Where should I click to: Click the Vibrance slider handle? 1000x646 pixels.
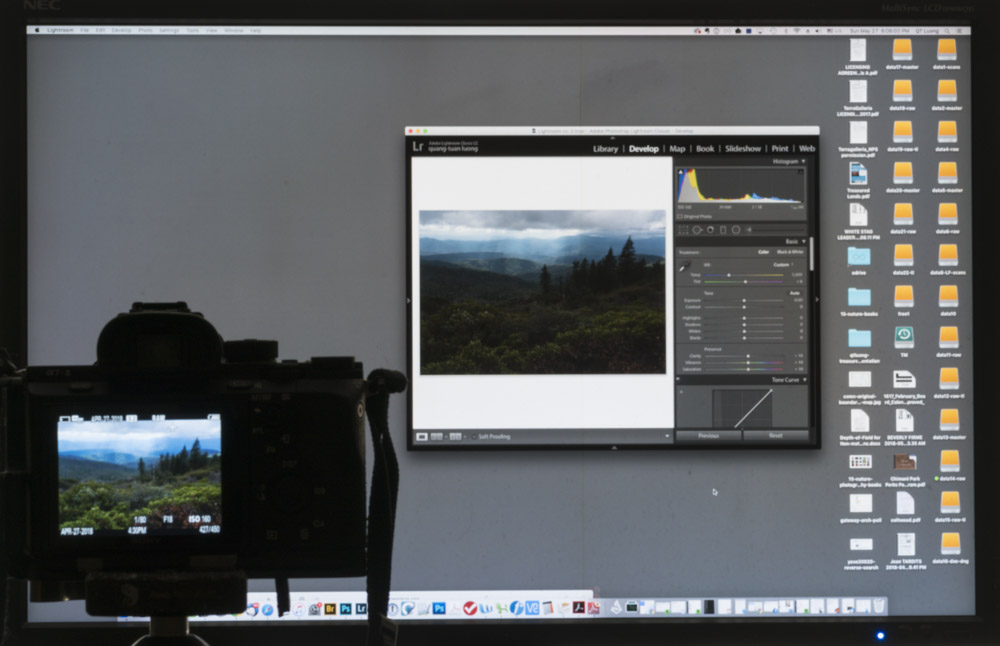click(x=748, y=363)
